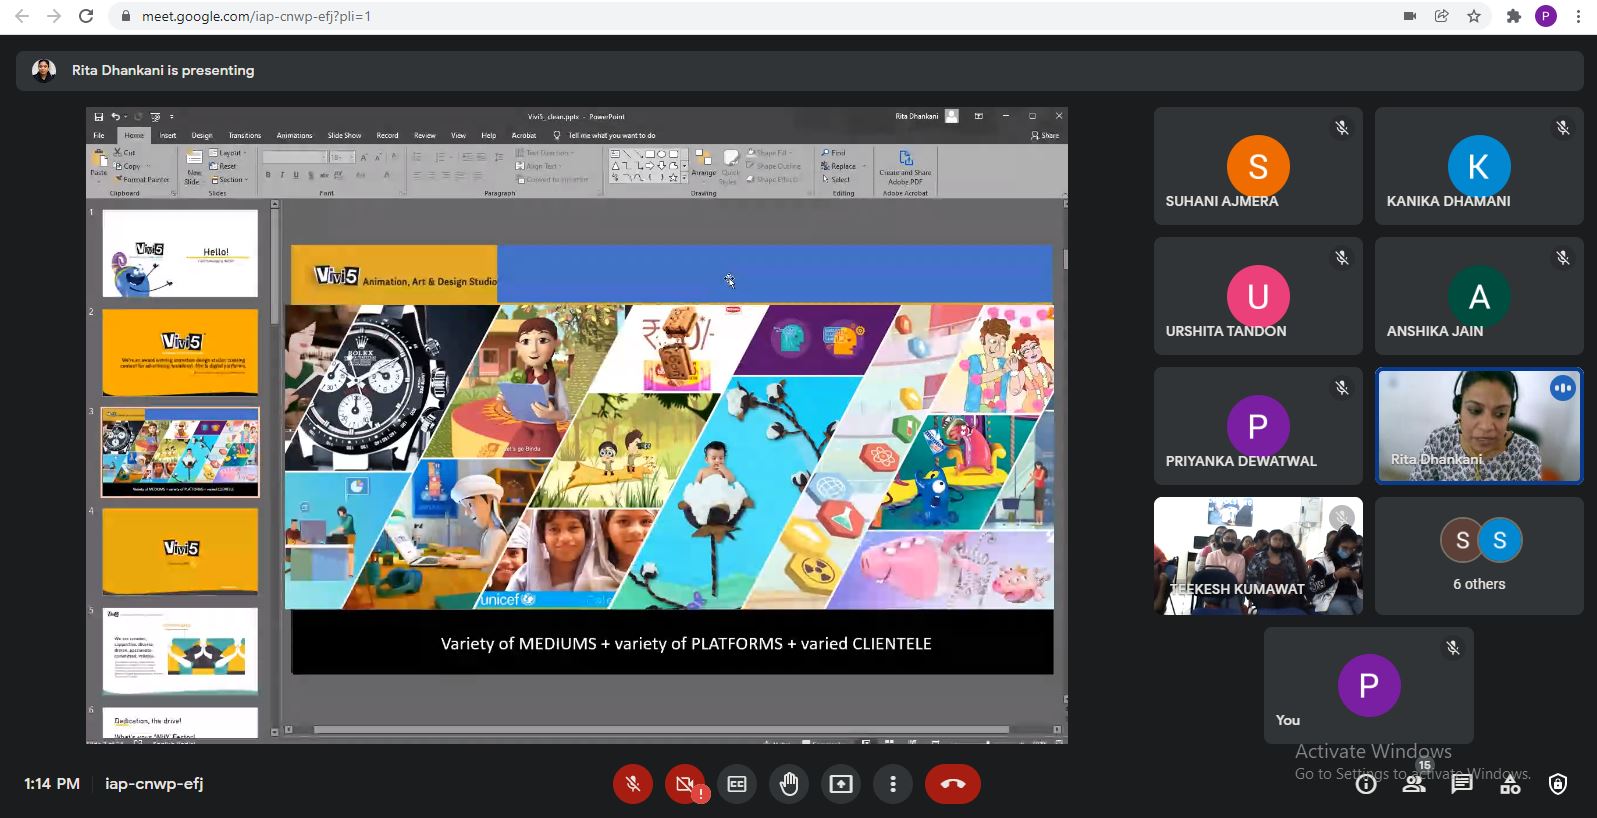Open the host controls shield icon
Viewport: 1597px width, 818px height.
[1558, 784]
